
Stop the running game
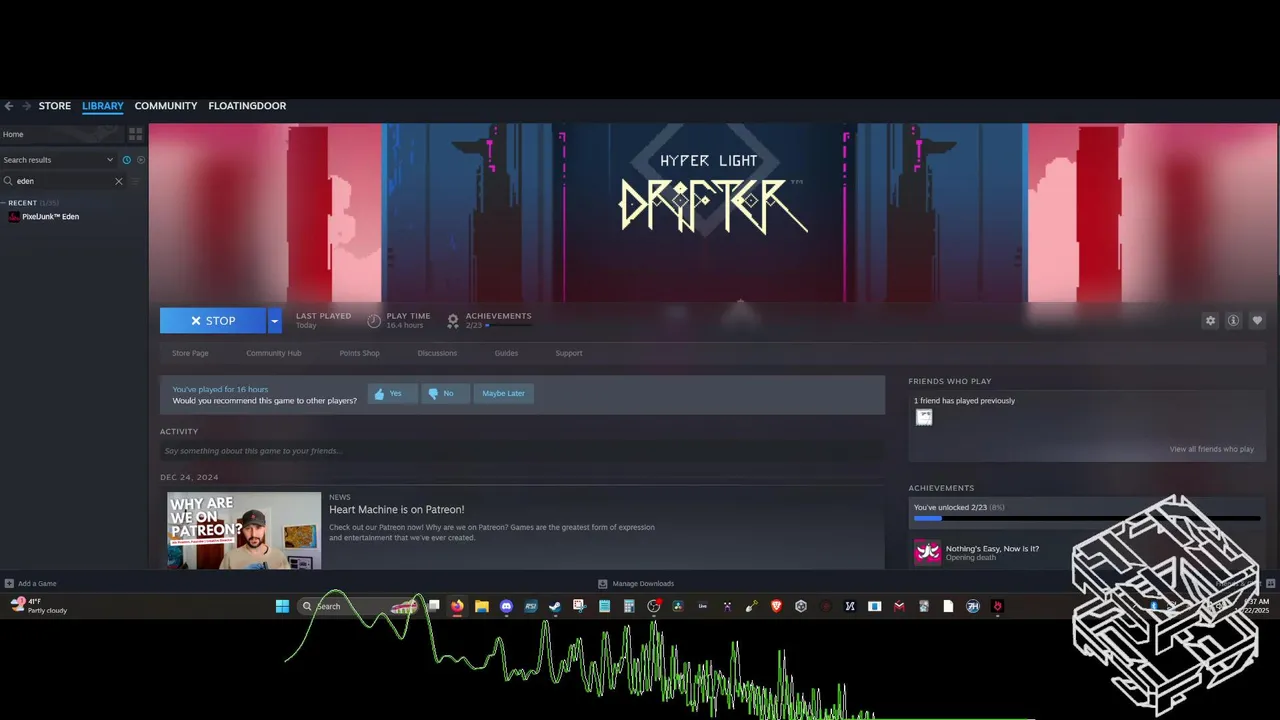click(x=213, y=321)
